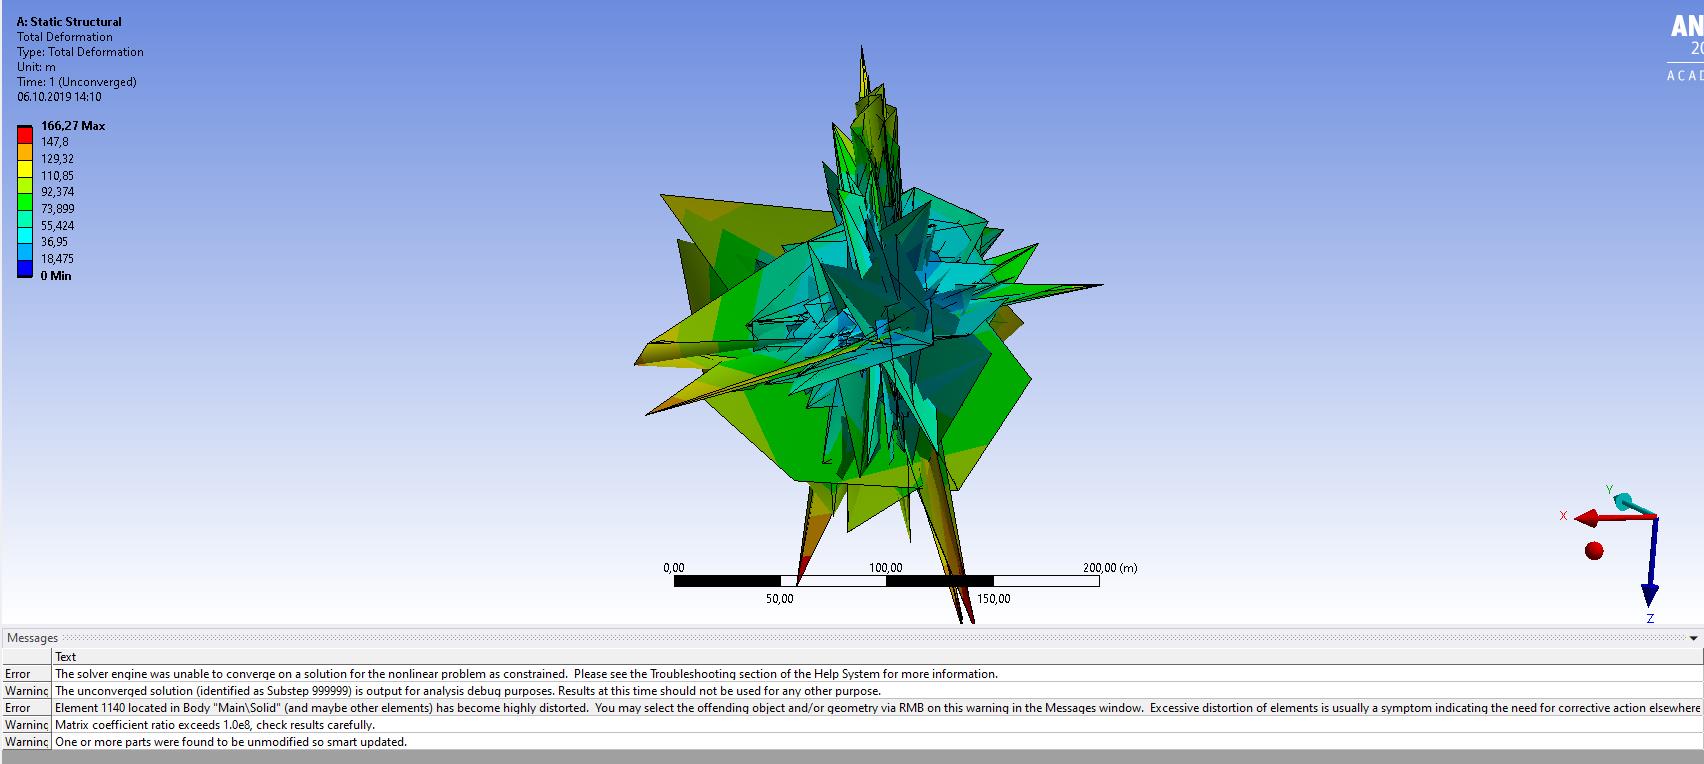The image size is (1704, 764).
Task: Click the red isometric view sphere near triad
Action: [1594, 550]
